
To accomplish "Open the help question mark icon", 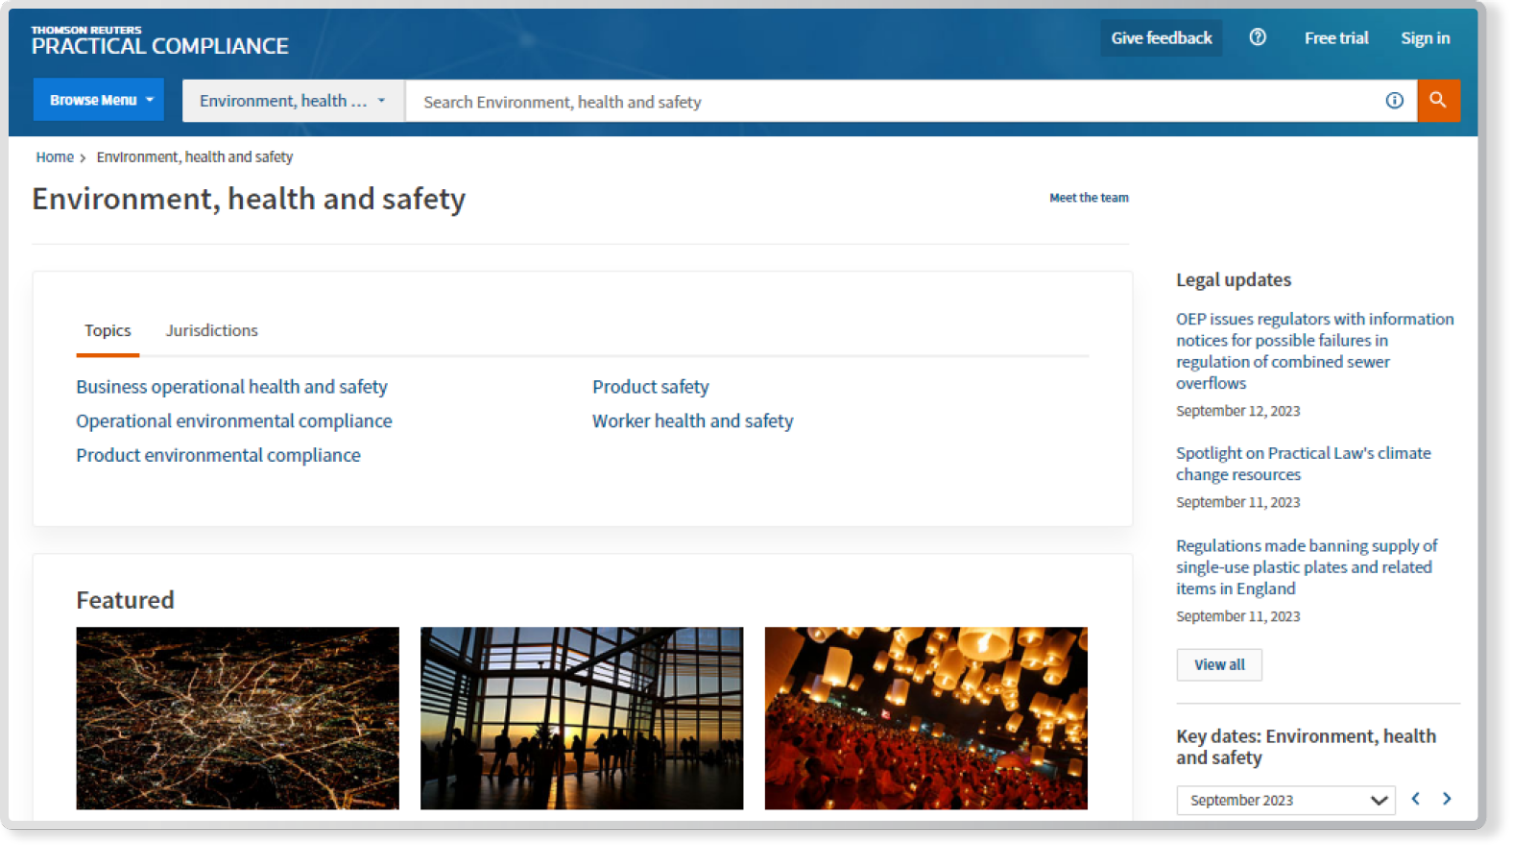I will click(x=1257, y=37).
